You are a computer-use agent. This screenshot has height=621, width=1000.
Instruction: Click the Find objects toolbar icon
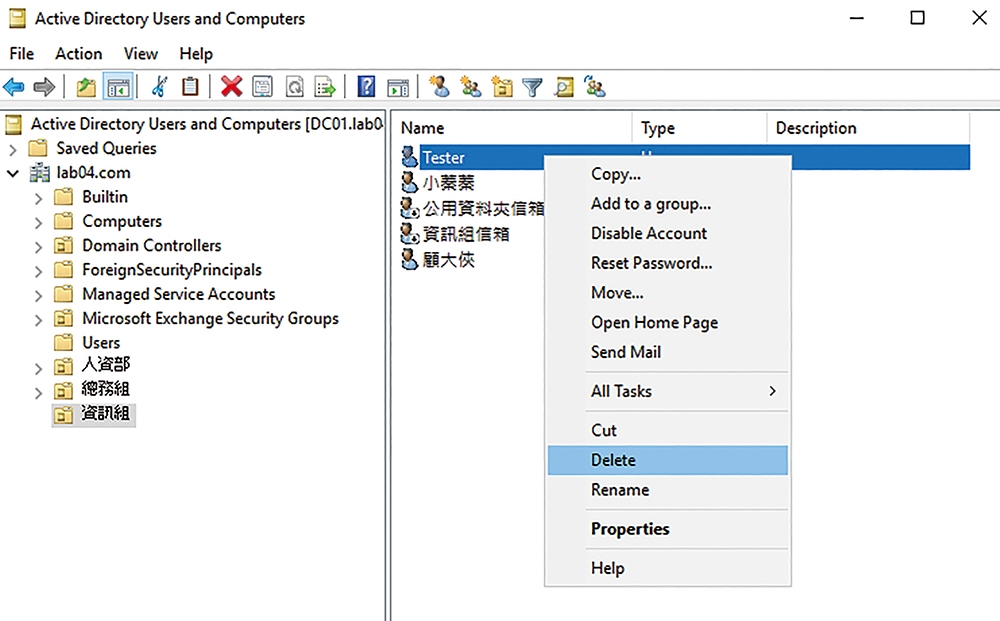(x=564, y=87)
